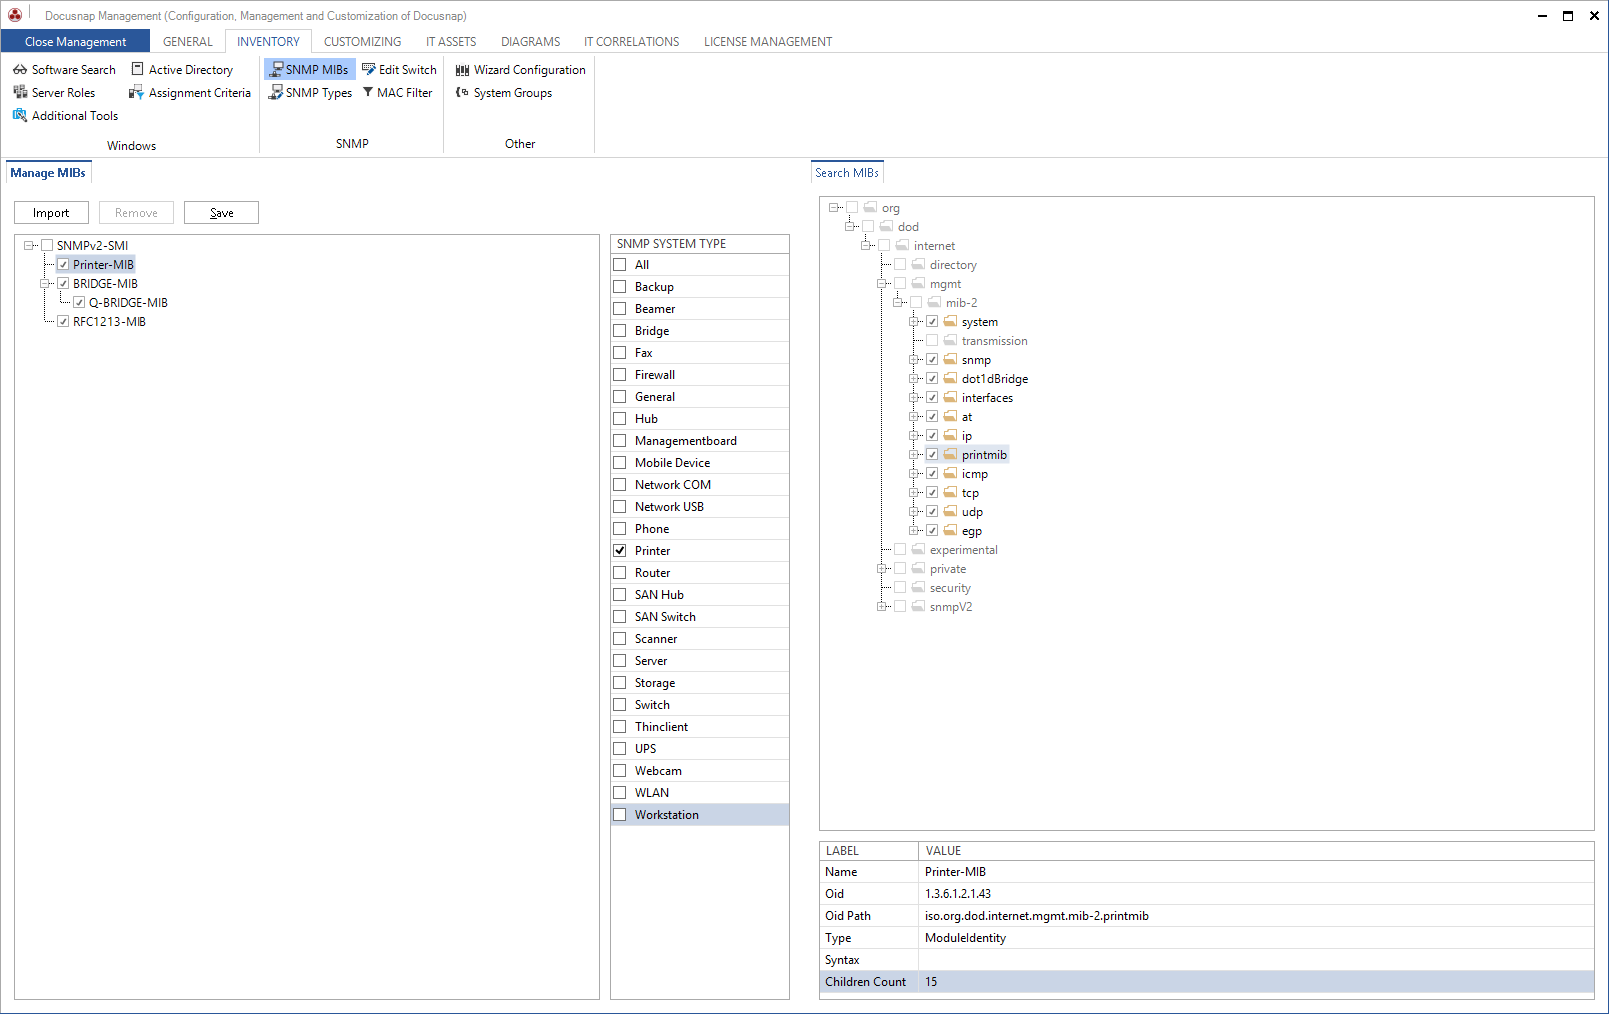
Task: Check the Firewall system type checkbox
Action: (620, 374)
